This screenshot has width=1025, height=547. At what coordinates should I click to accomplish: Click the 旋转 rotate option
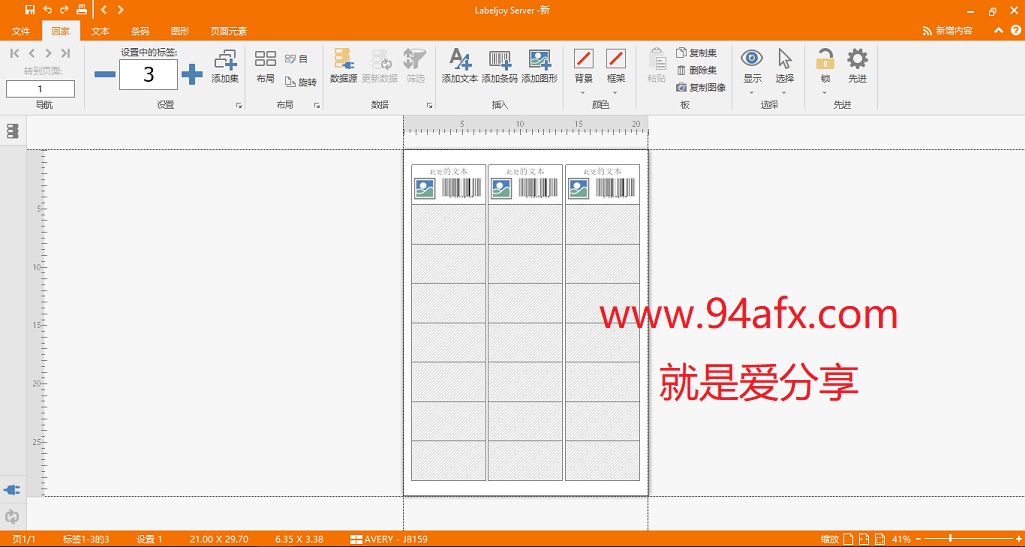(301, 82)
